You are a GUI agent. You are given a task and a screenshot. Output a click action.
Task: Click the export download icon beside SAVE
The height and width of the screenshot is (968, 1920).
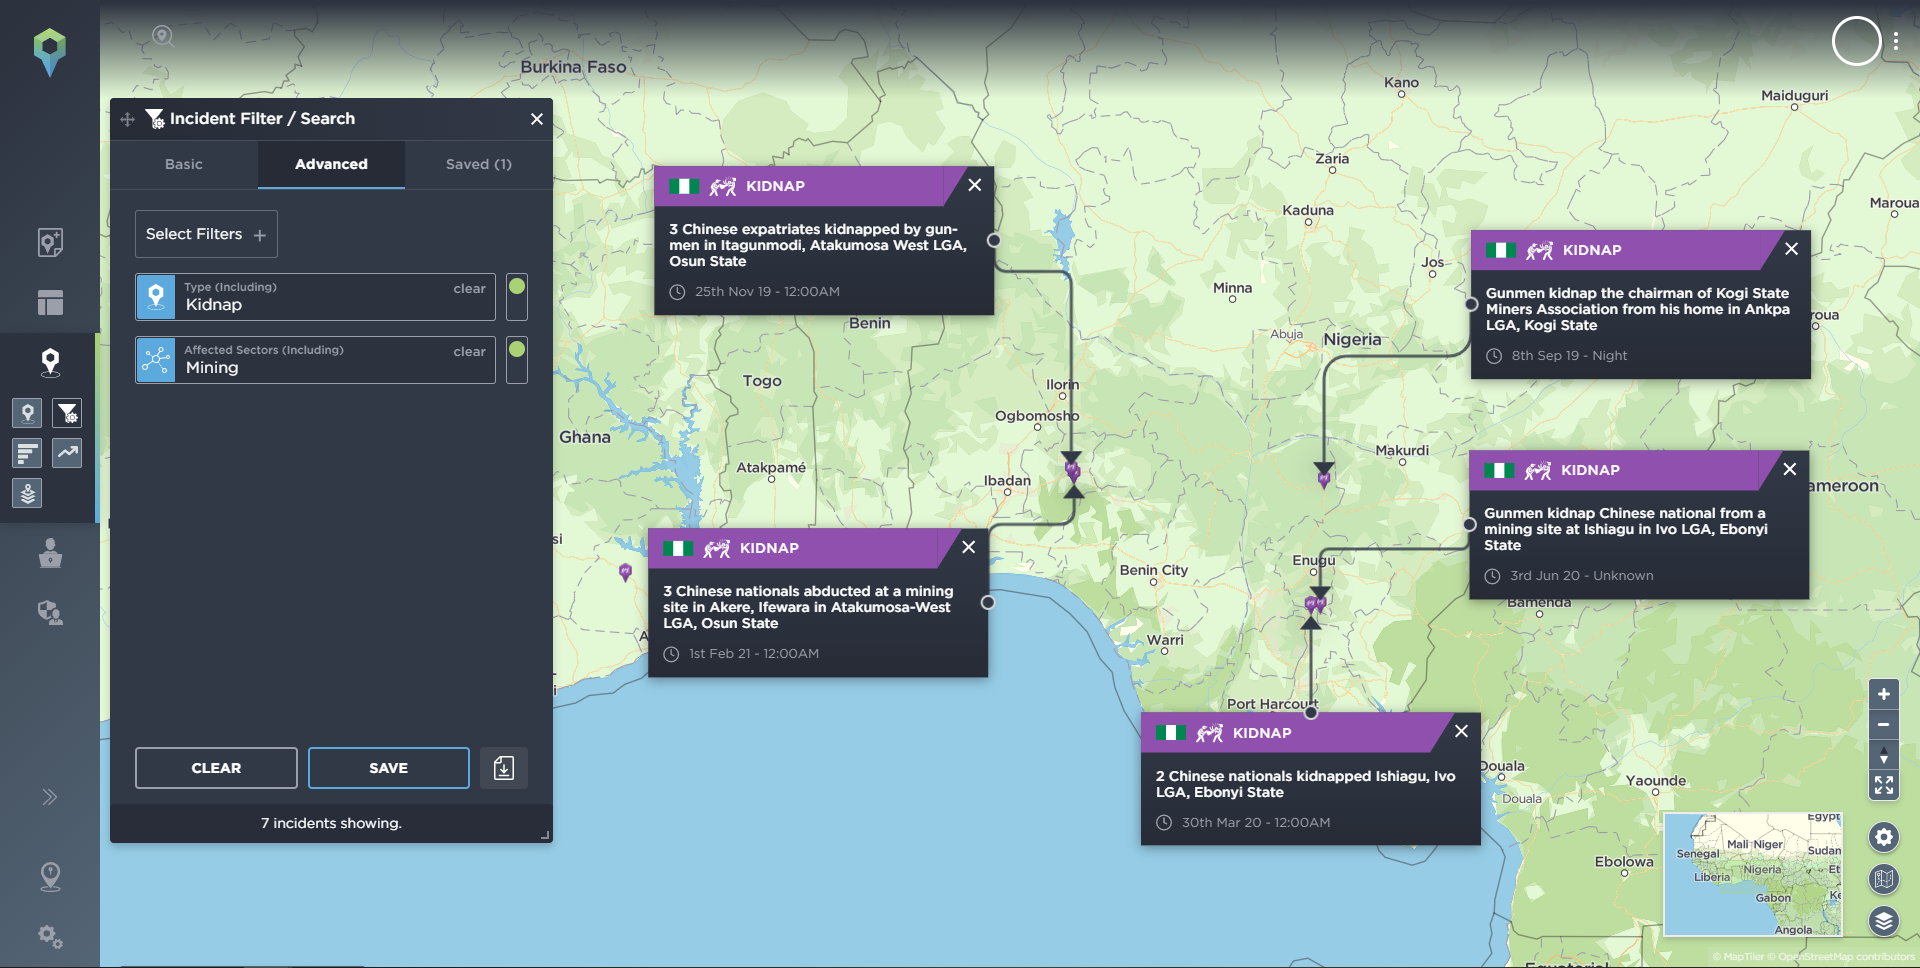click(504, 768)
